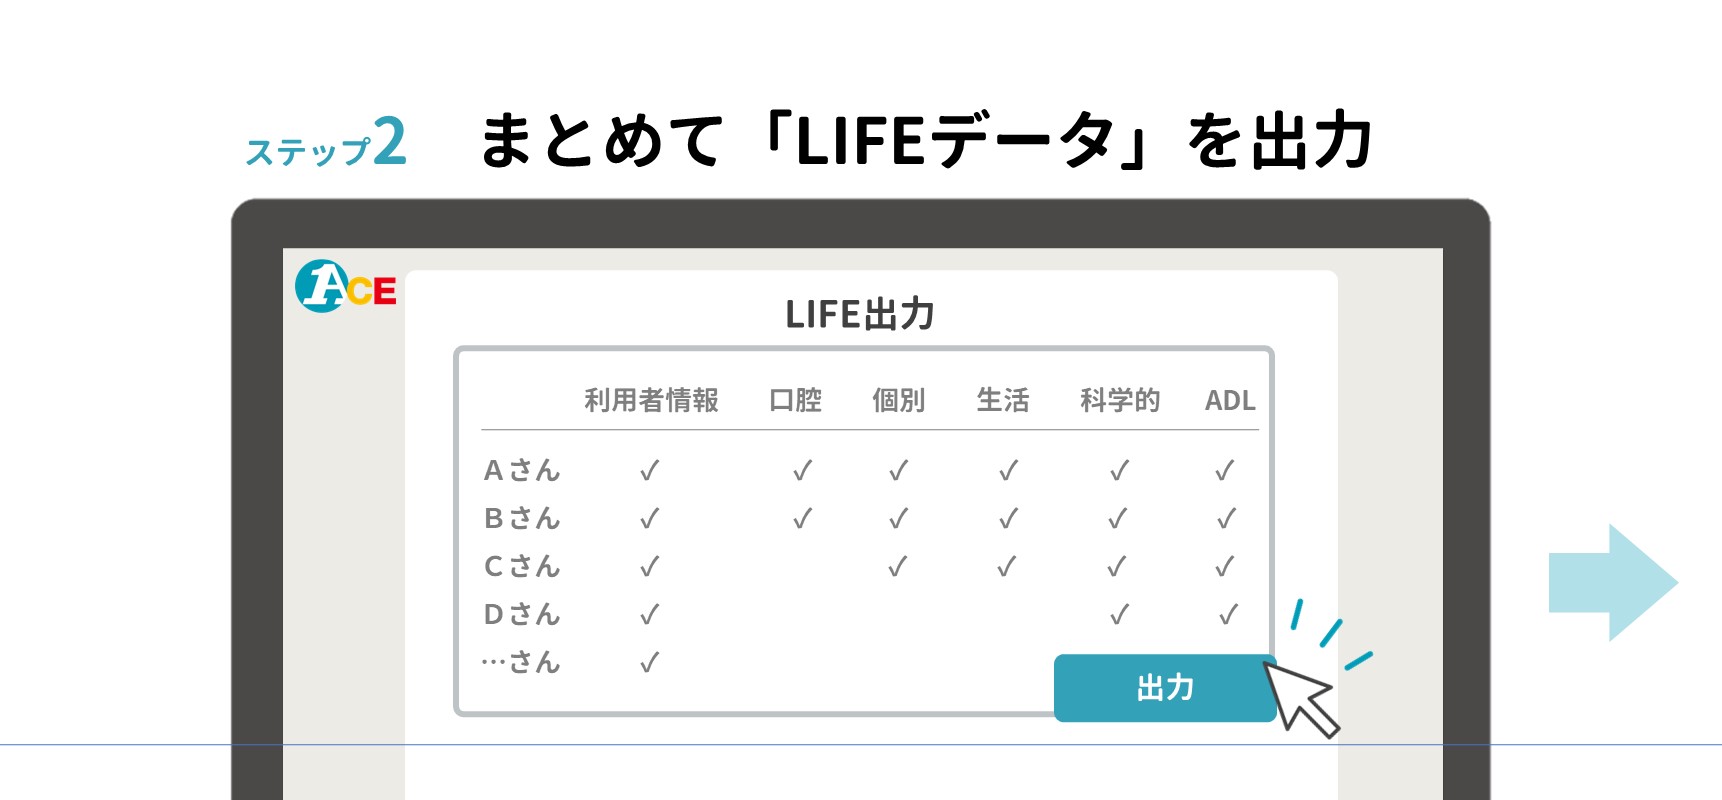Toggle …さん 利用者情報 checkmark
Viewport: 1722px width, 800px height.
(650, 662)
